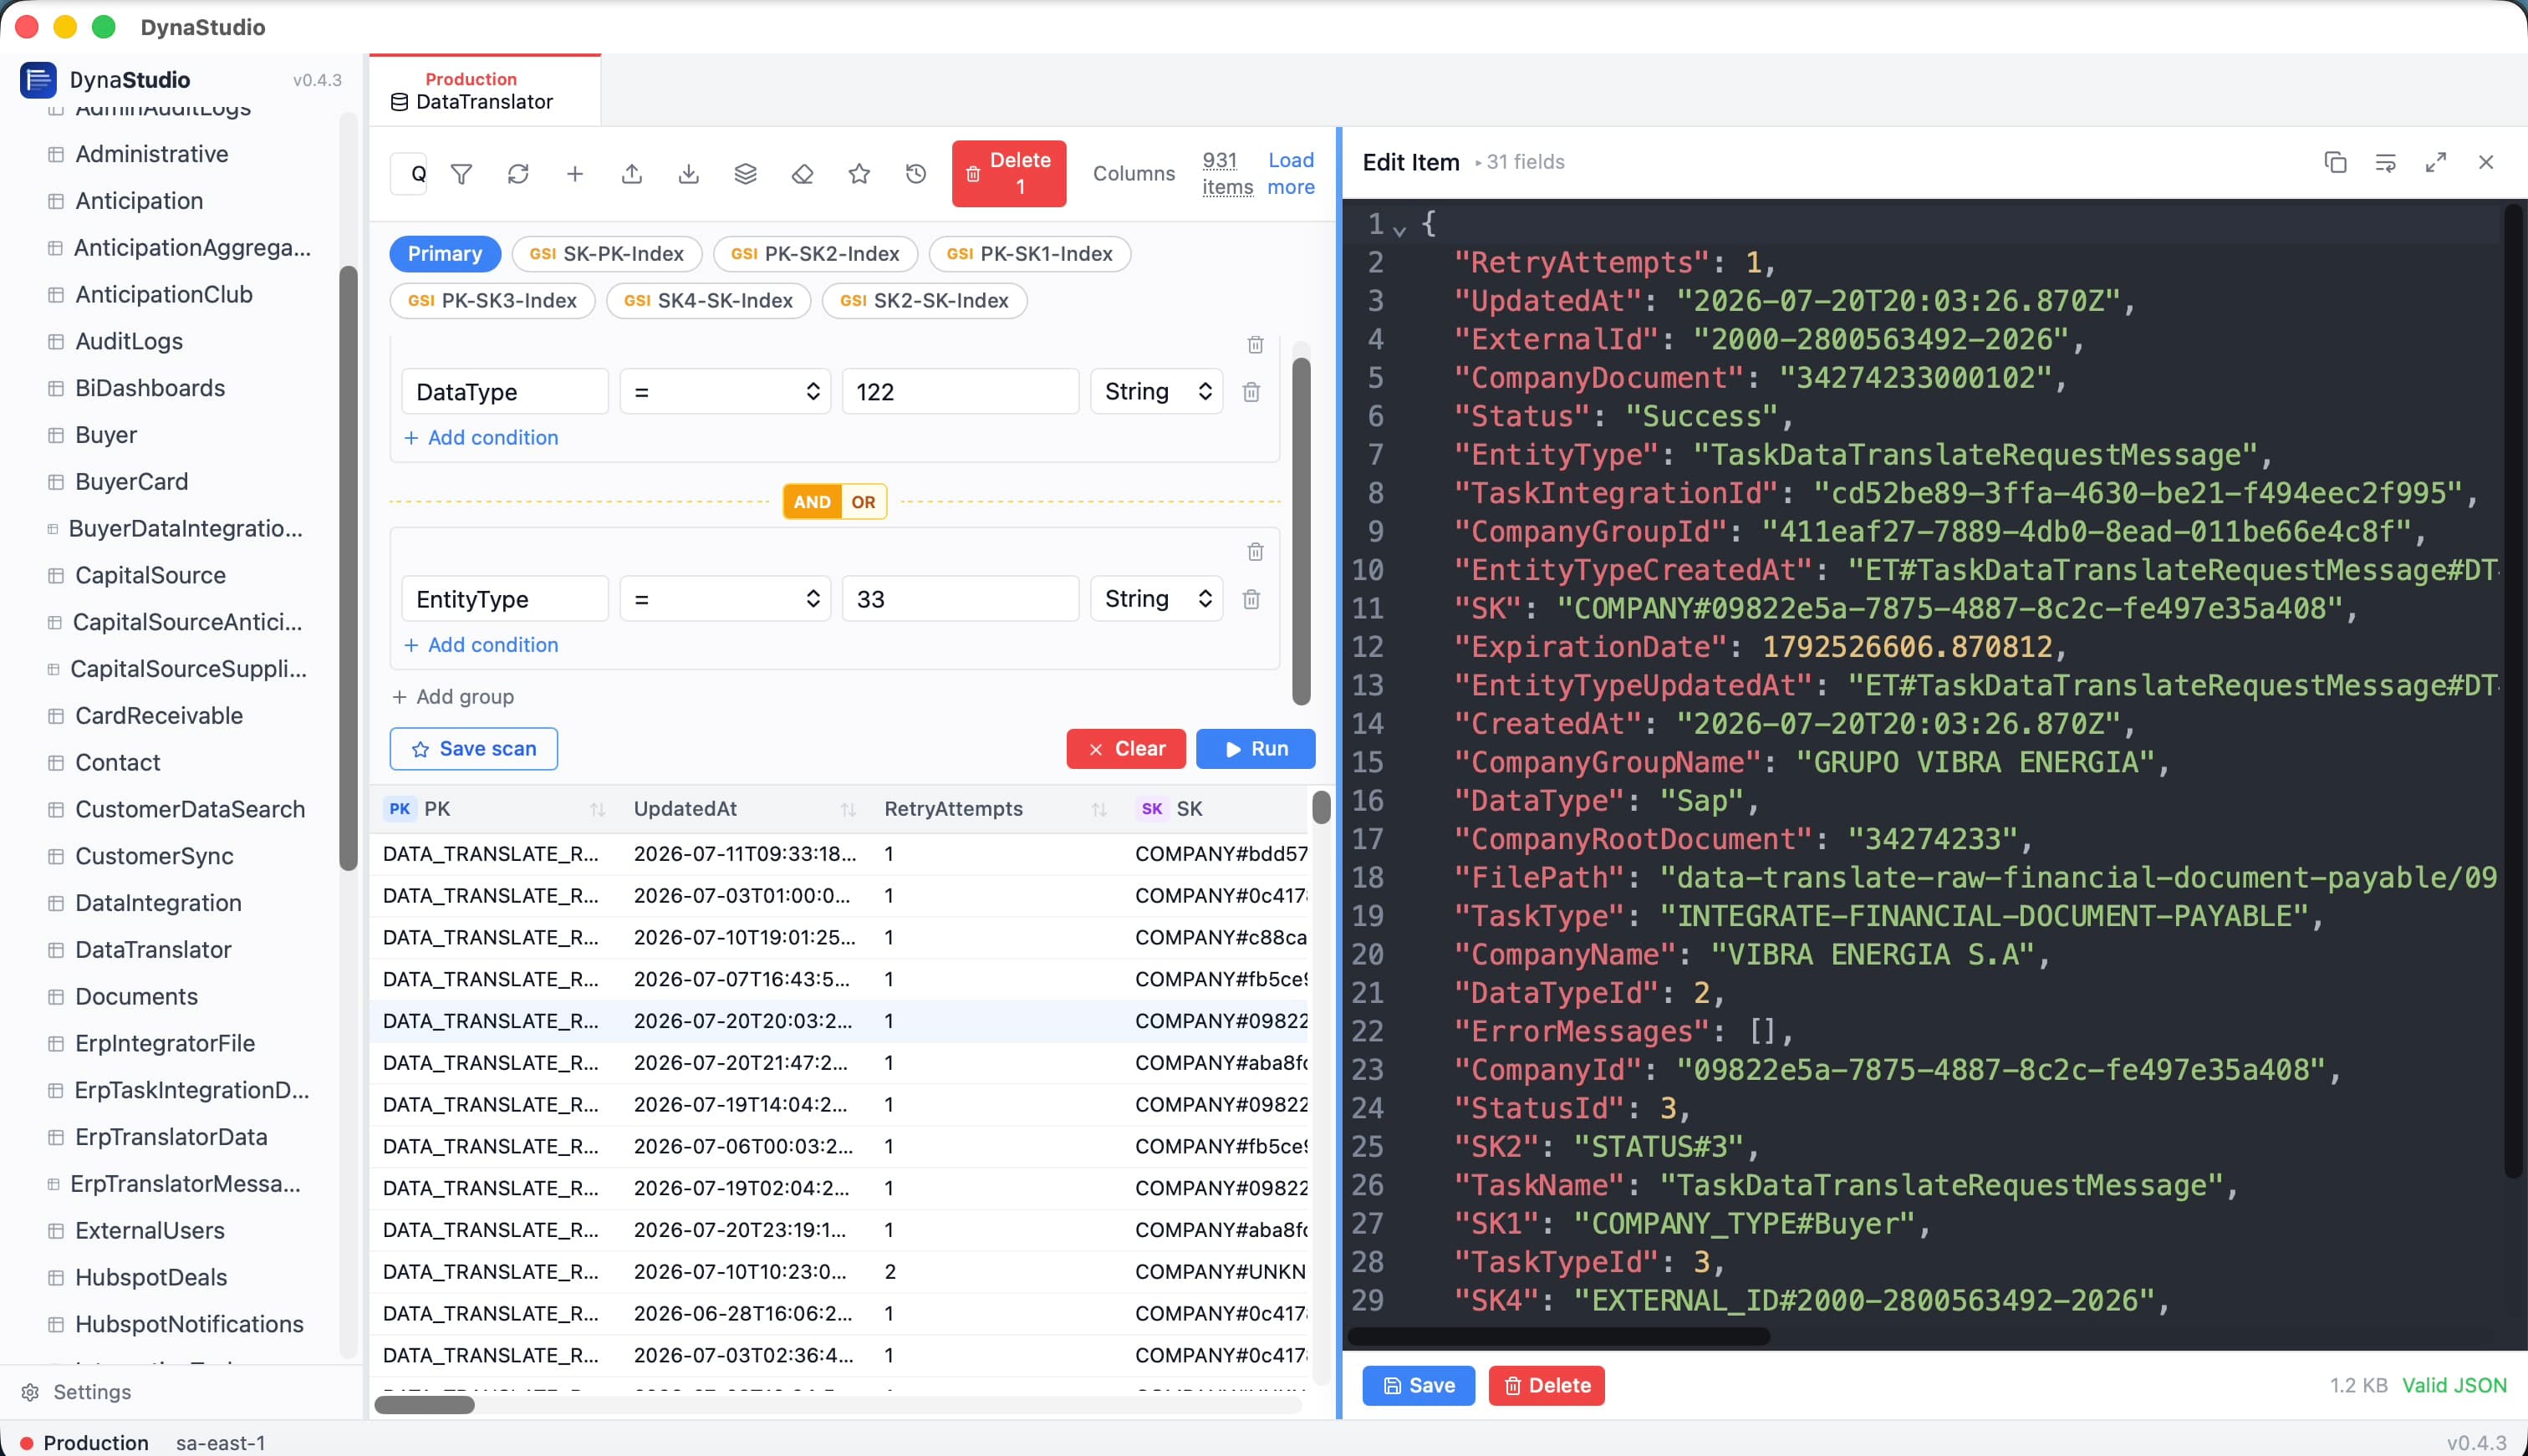2528x1456 pixels.
Task: Click value field containing 122
Action: (x=960, y=392)
